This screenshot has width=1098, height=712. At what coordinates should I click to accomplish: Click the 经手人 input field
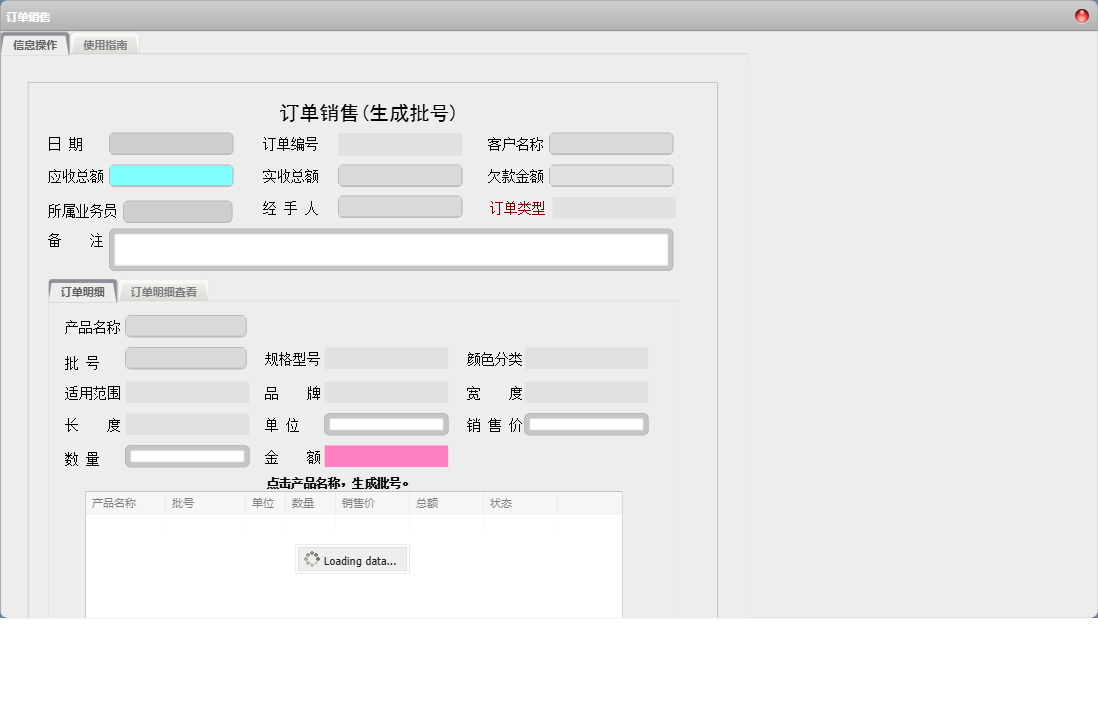coord(400,207)
